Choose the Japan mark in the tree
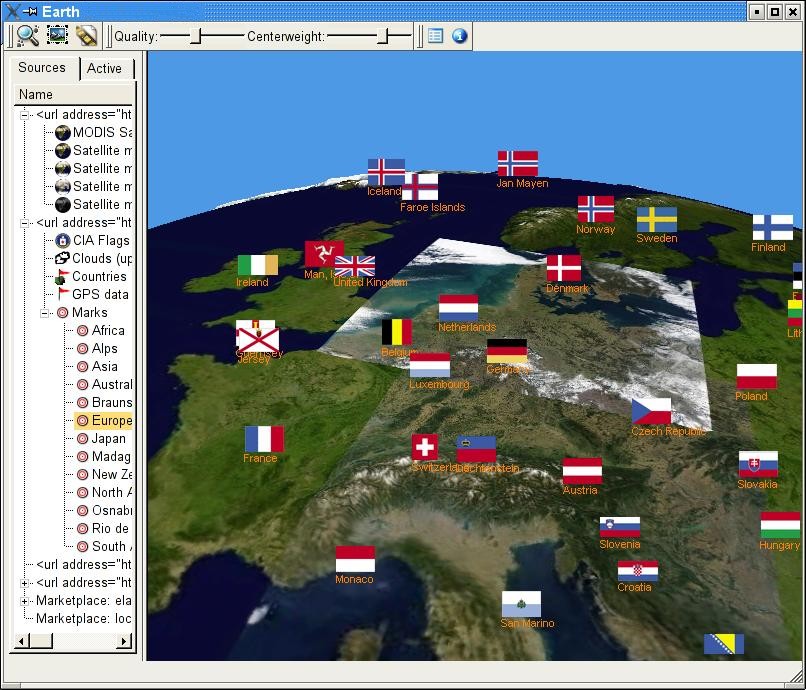 pyautogui.click(x=108, y=439)
